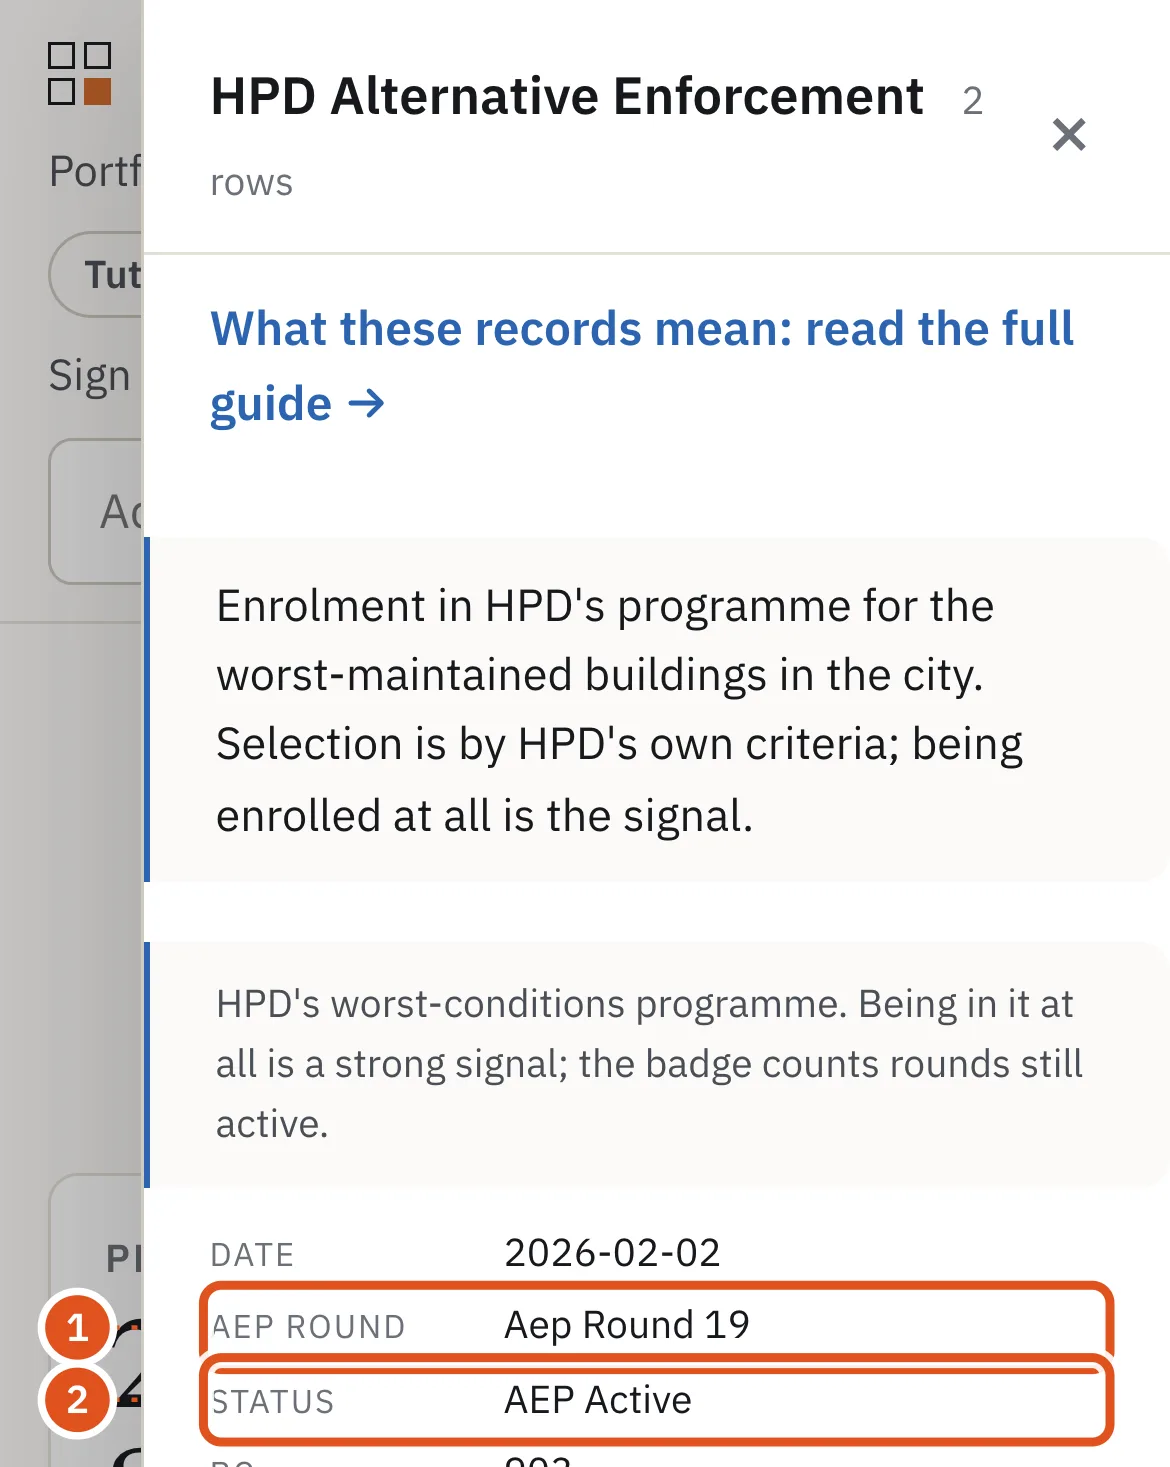
Task: Select the date value 2026-02-02
Action: tap(612, 1253)
